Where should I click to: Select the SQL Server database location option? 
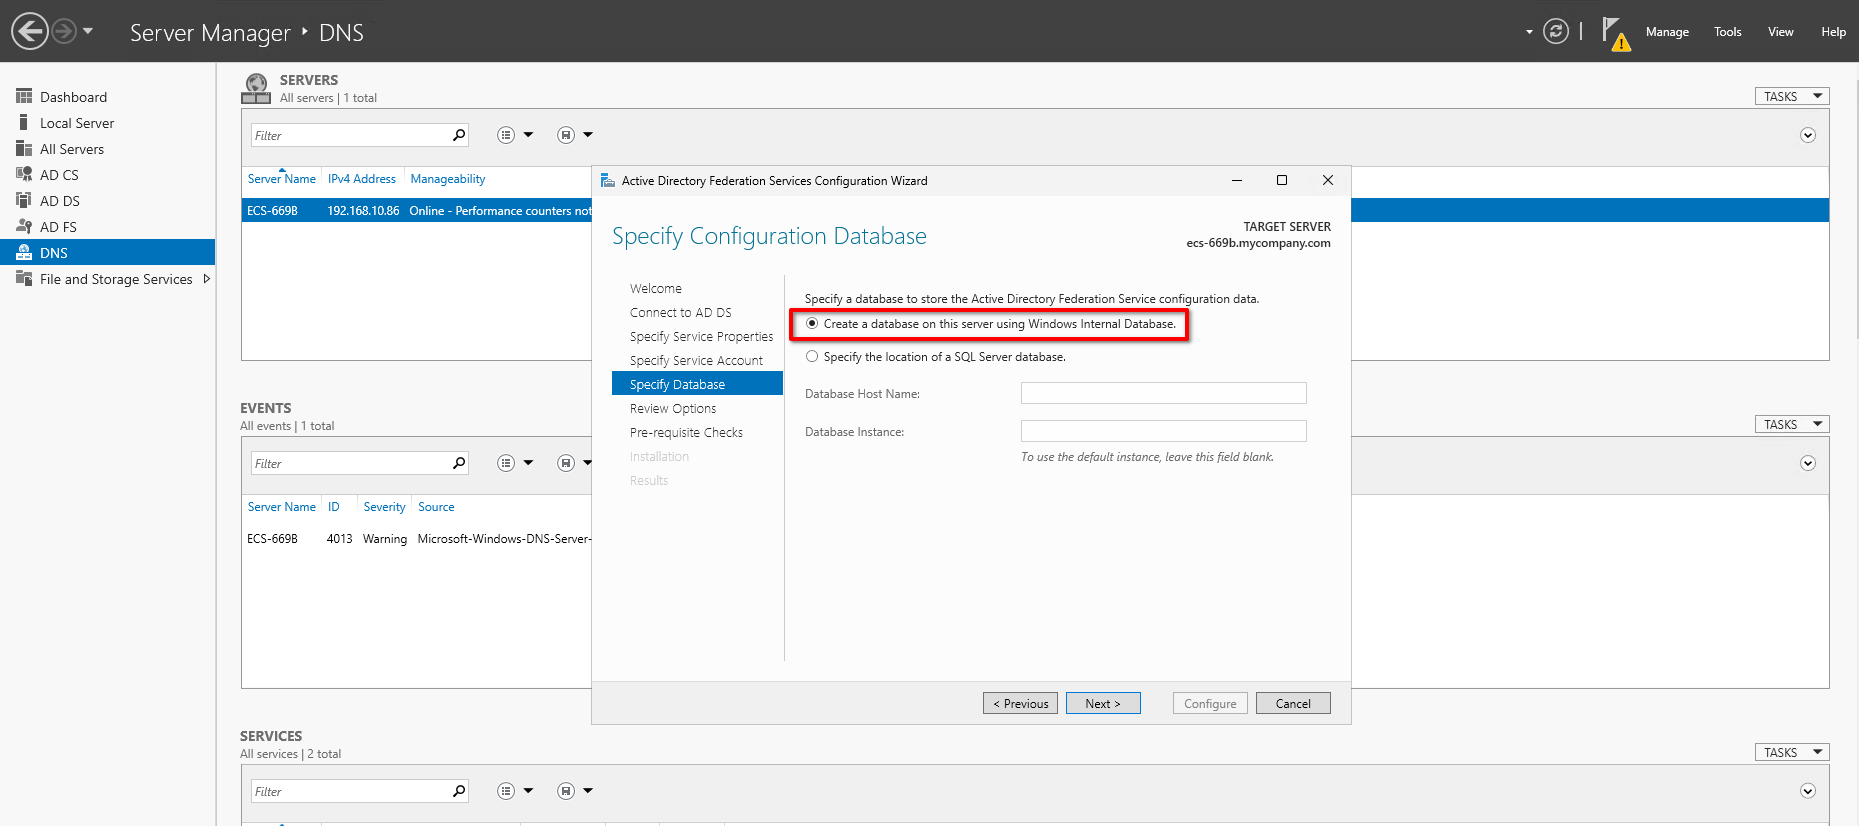point(812,357)
